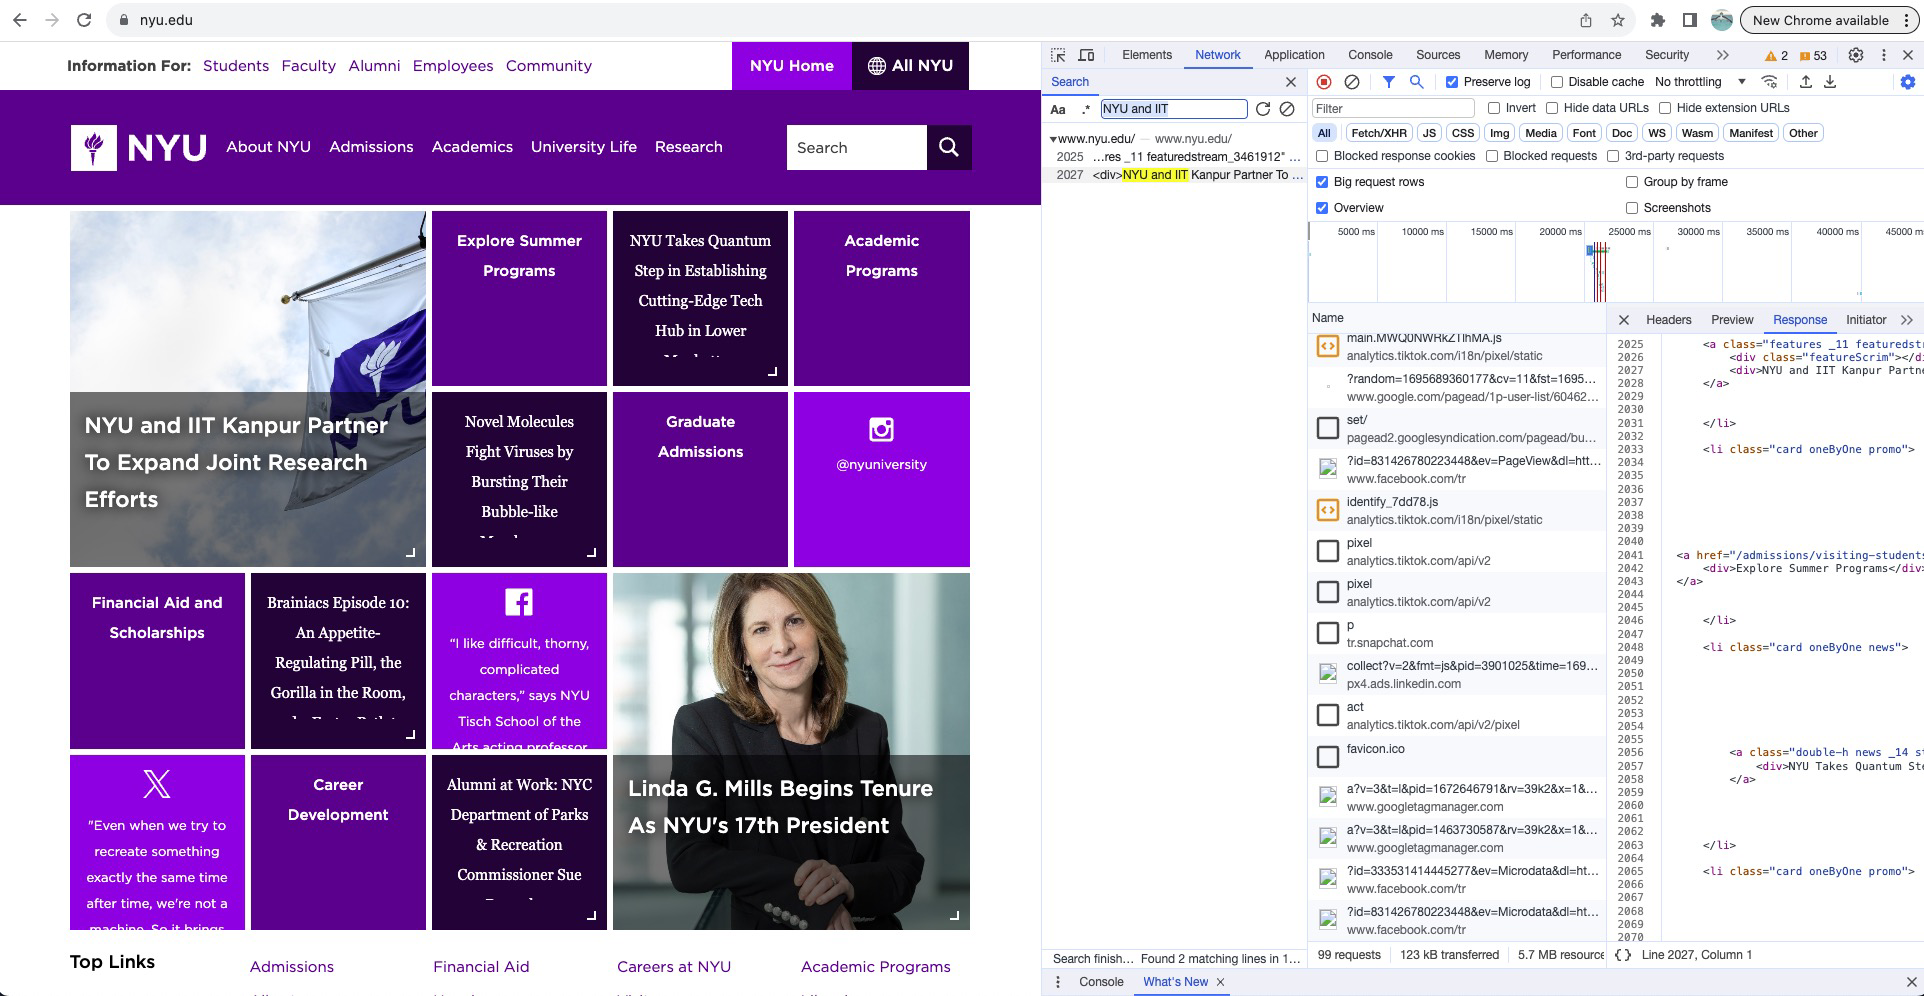Open the Admissions link on NYU site

(x=370, y=146)
